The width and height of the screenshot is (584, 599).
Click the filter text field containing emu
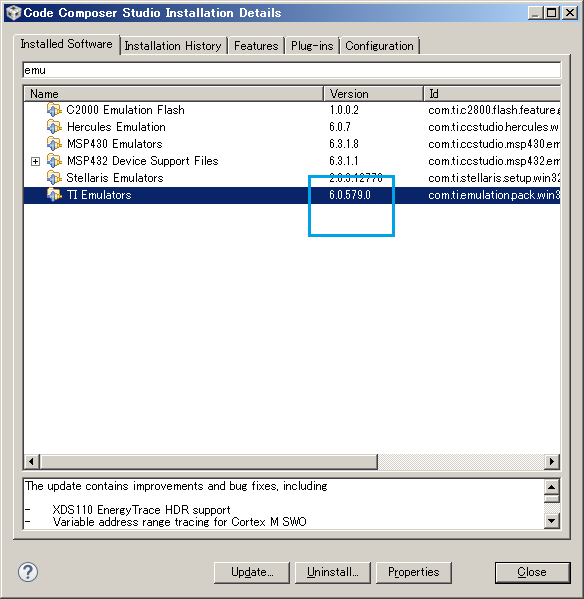[292, 70]
